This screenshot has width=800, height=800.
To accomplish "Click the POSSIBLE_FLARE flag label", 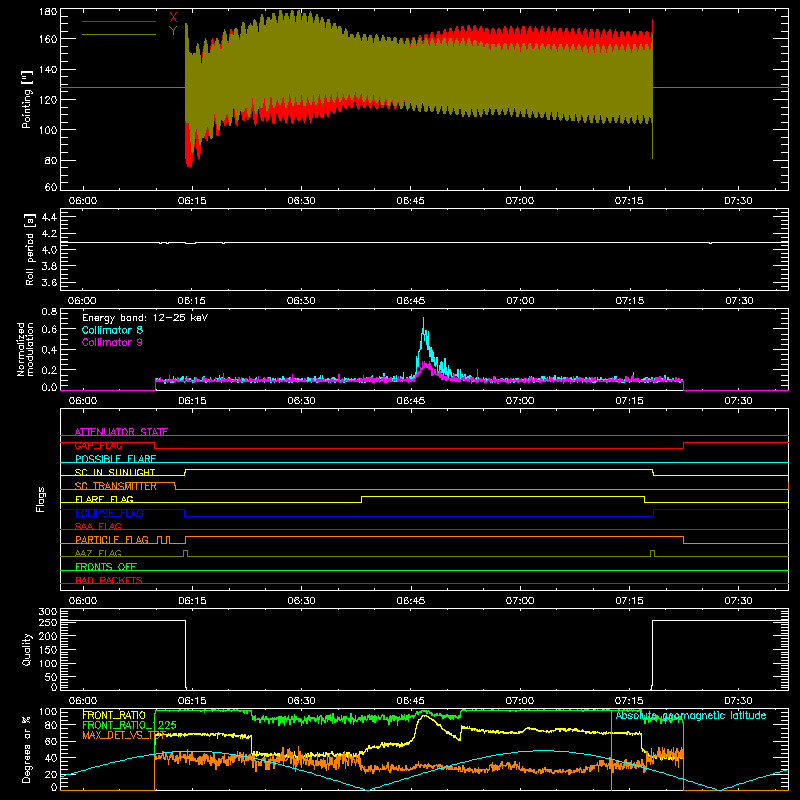I will click(x=115, y=459).
